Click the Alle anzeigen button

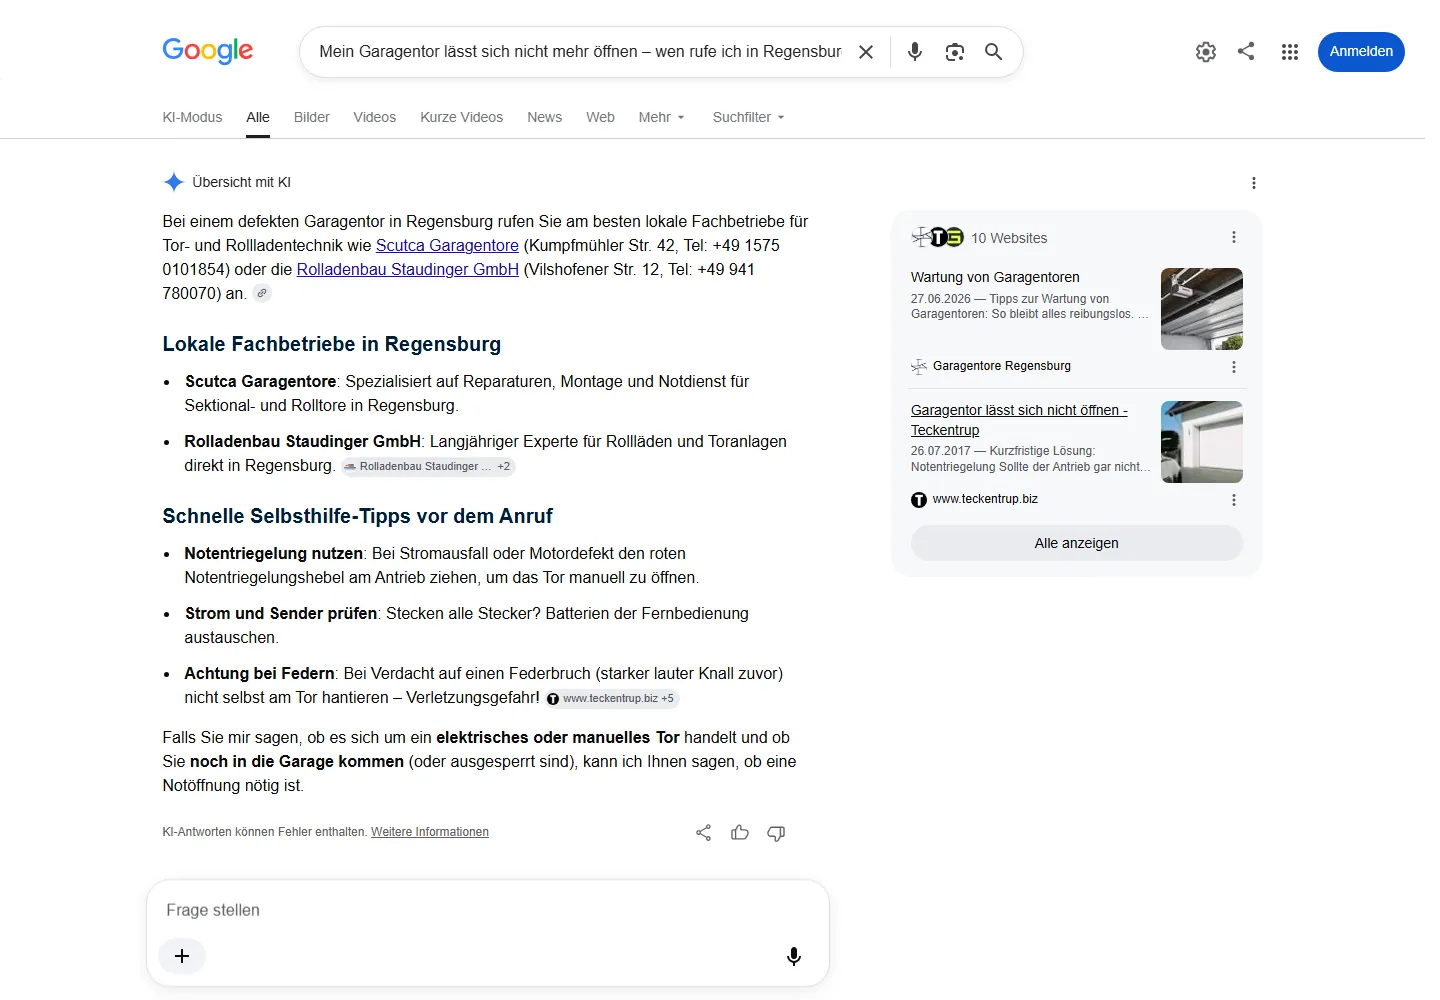[1077, 543]
